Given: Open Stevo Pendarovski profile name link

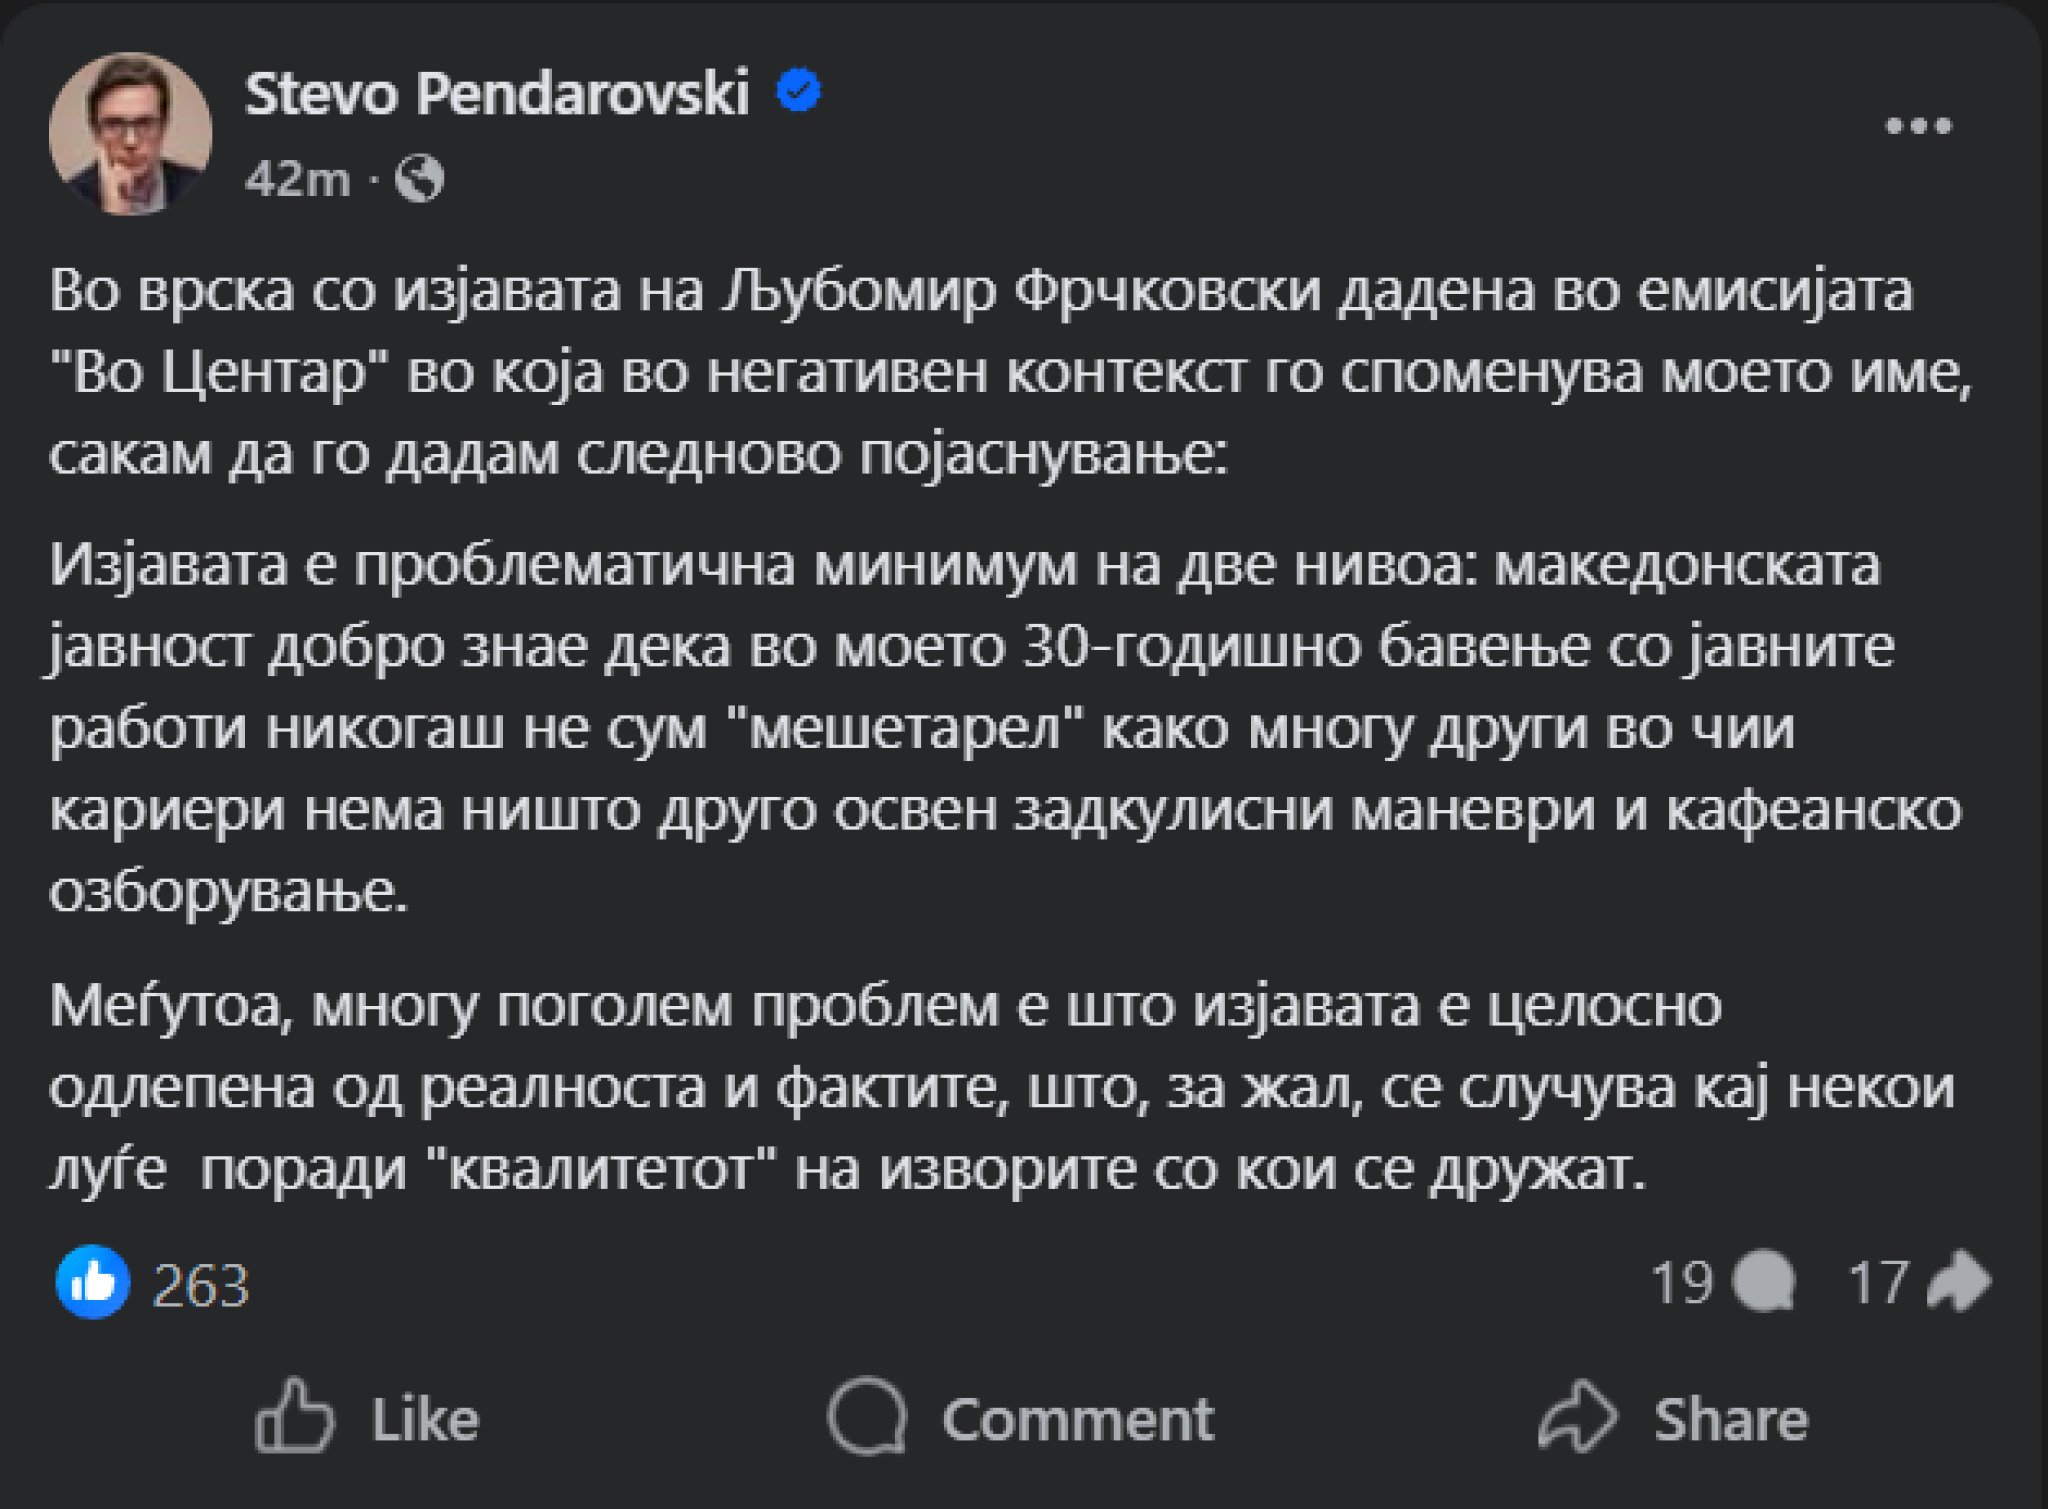Looking at the screenshot, I should pyautogui.click(x=497, y=94).
